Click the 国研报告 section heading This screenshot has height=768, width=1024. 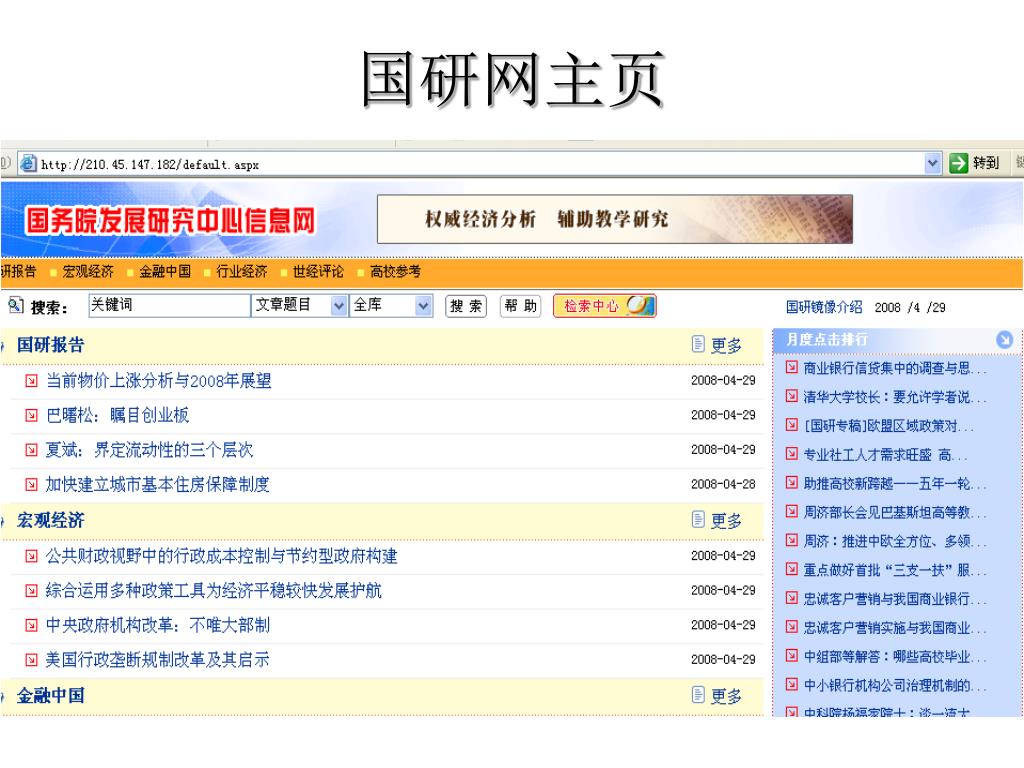click(x=50, y=345)
